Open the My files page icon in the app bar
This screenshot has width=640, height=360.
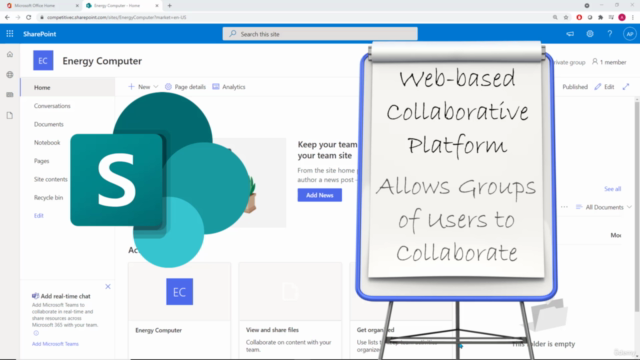(x=10, y=116)
